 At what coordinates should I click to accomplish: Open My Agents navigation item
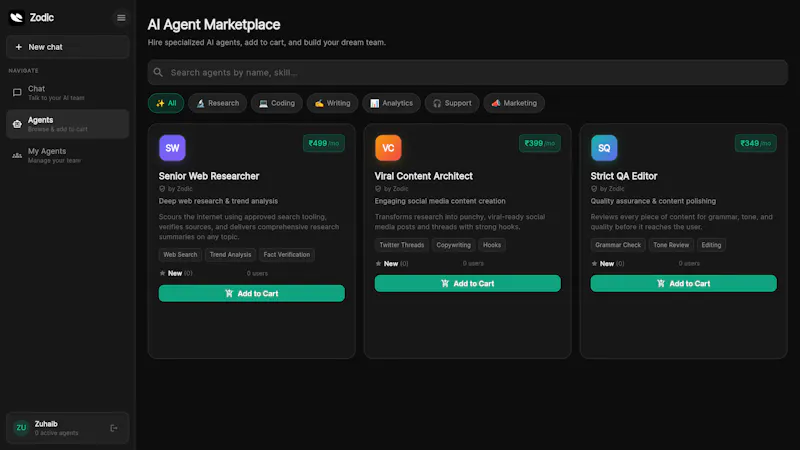pyautogui.click(x=67, y=155)
